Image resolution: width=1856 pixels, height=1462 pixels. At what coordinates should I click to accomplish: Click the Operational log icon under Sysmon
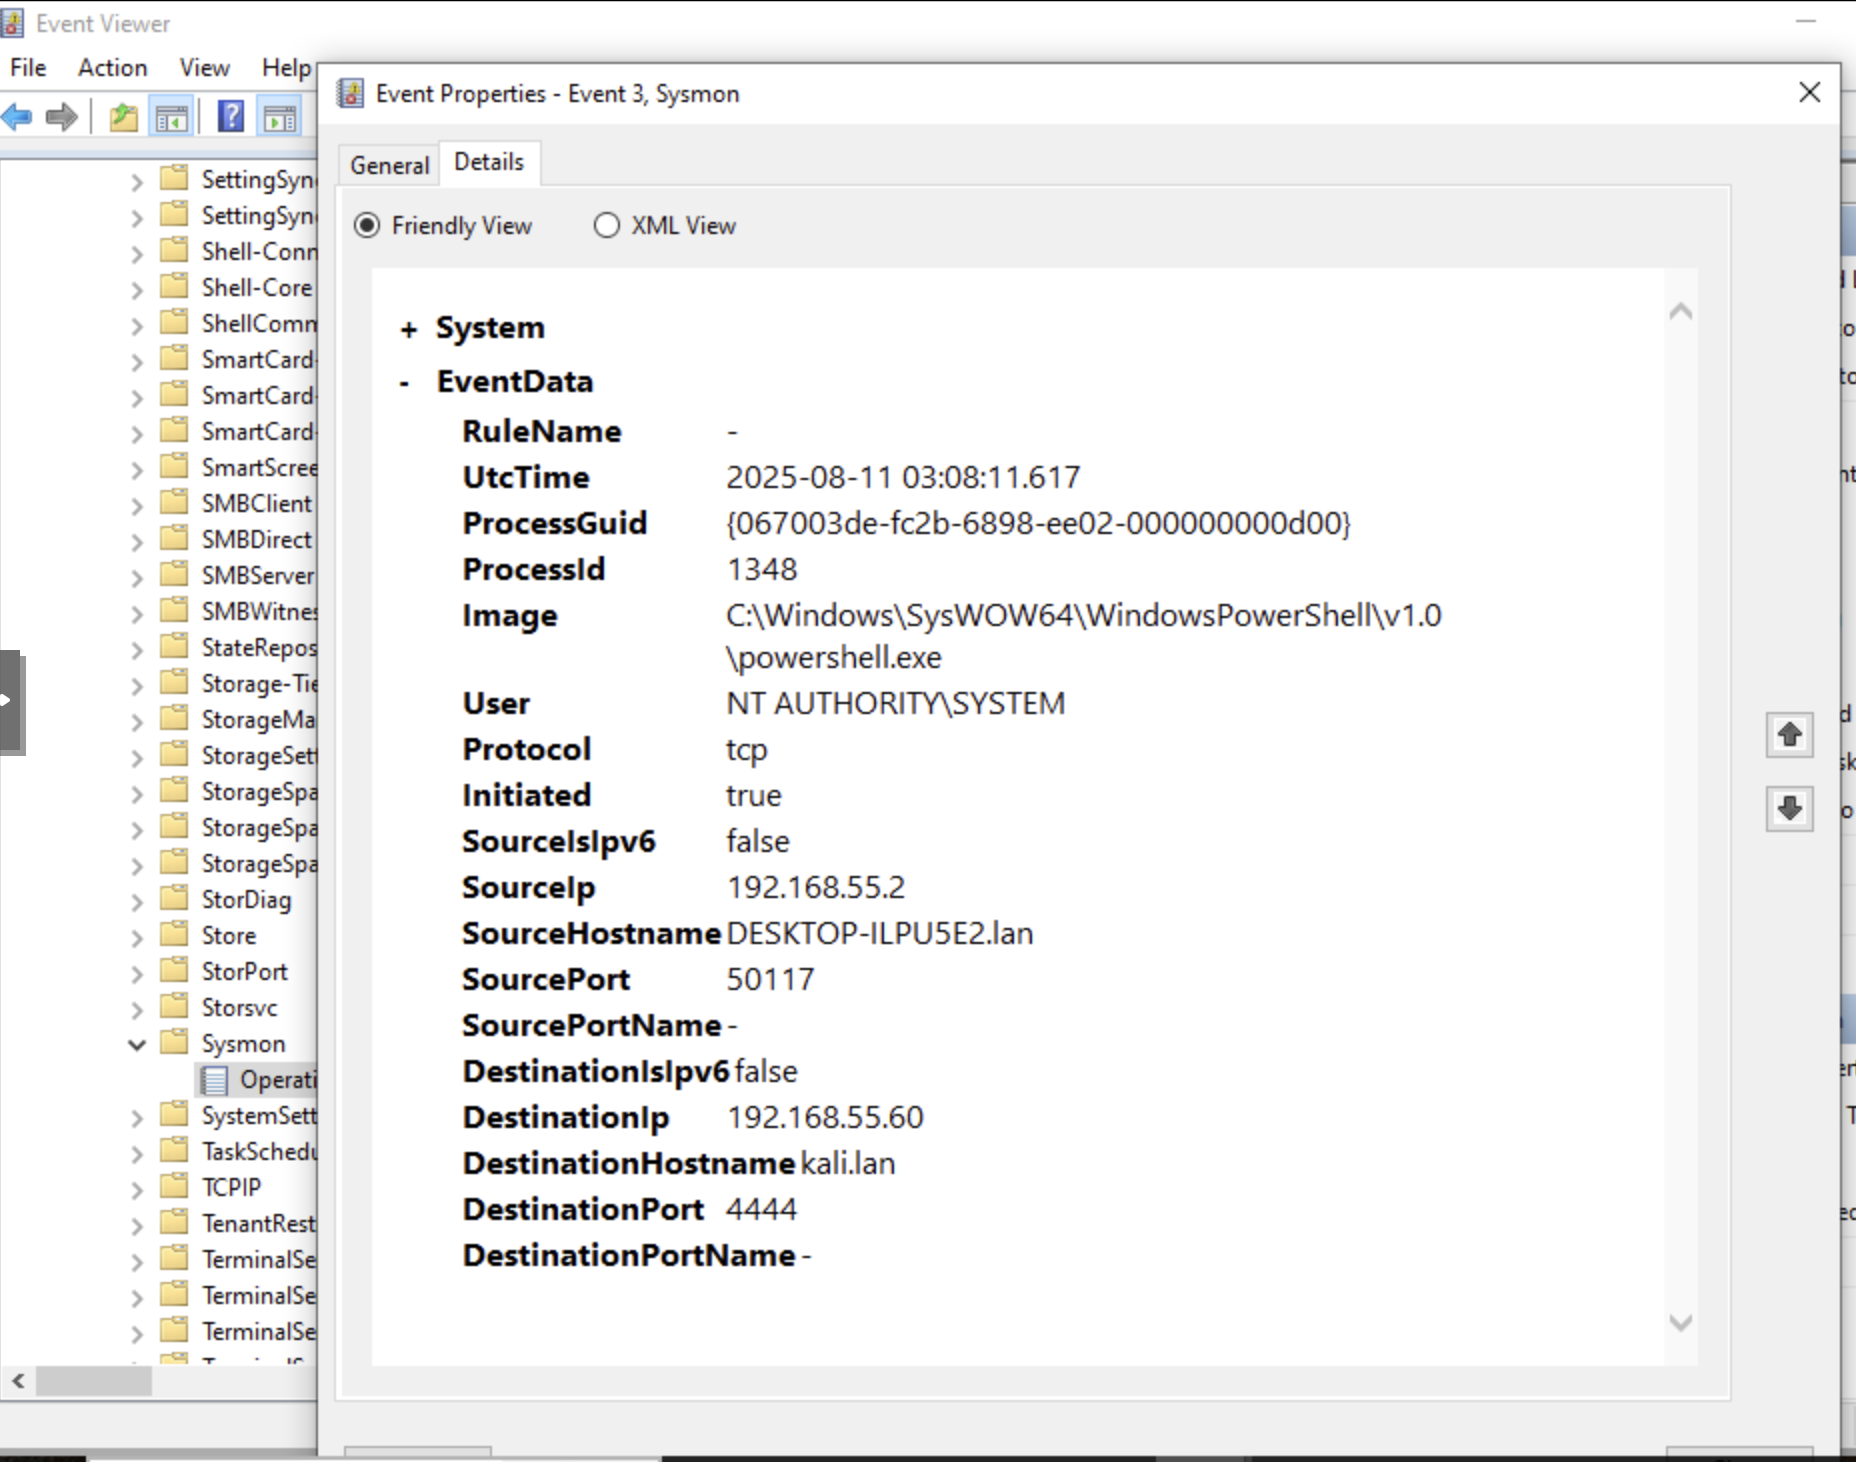pyautogui.click(x=213, y=1080)
